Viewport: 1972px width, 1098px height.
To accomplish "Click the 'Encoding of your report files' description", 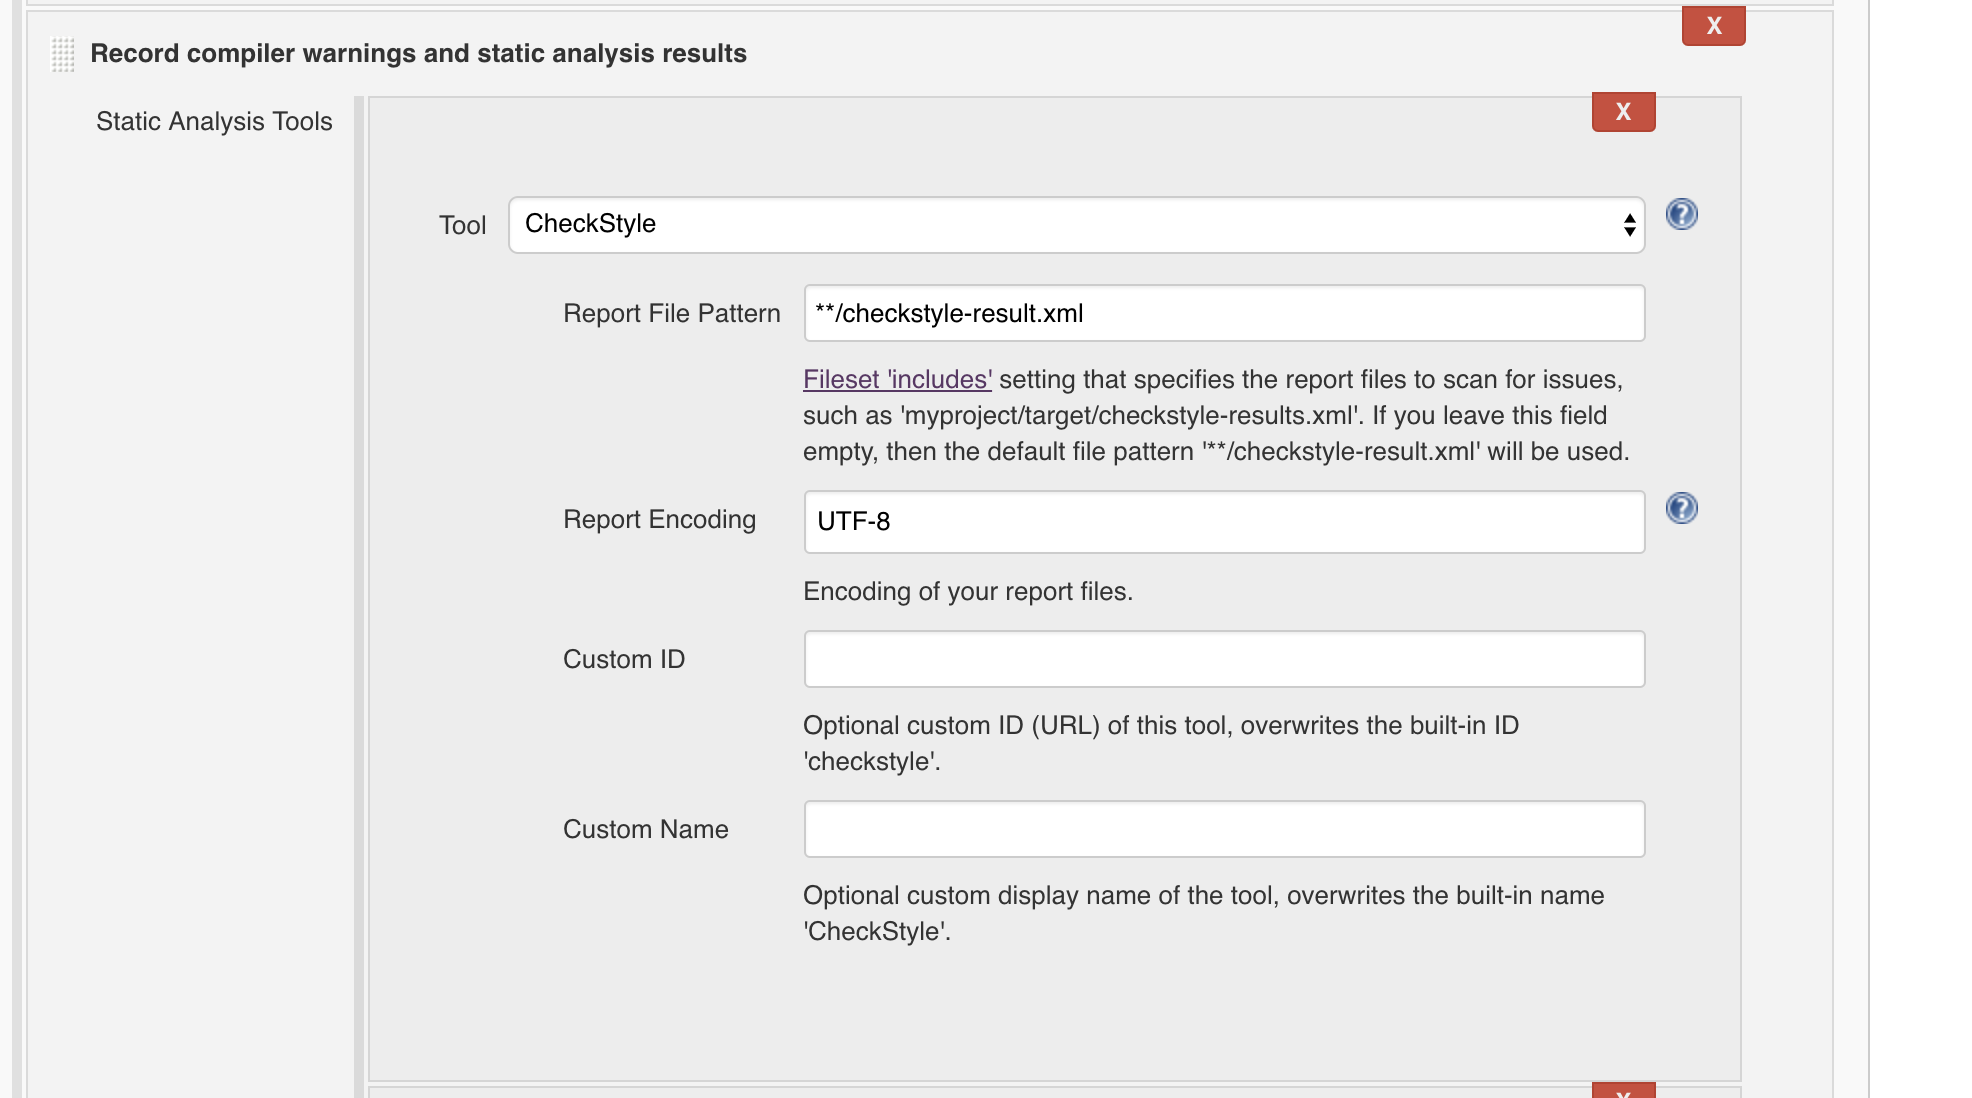I will (x=967, y=592).
